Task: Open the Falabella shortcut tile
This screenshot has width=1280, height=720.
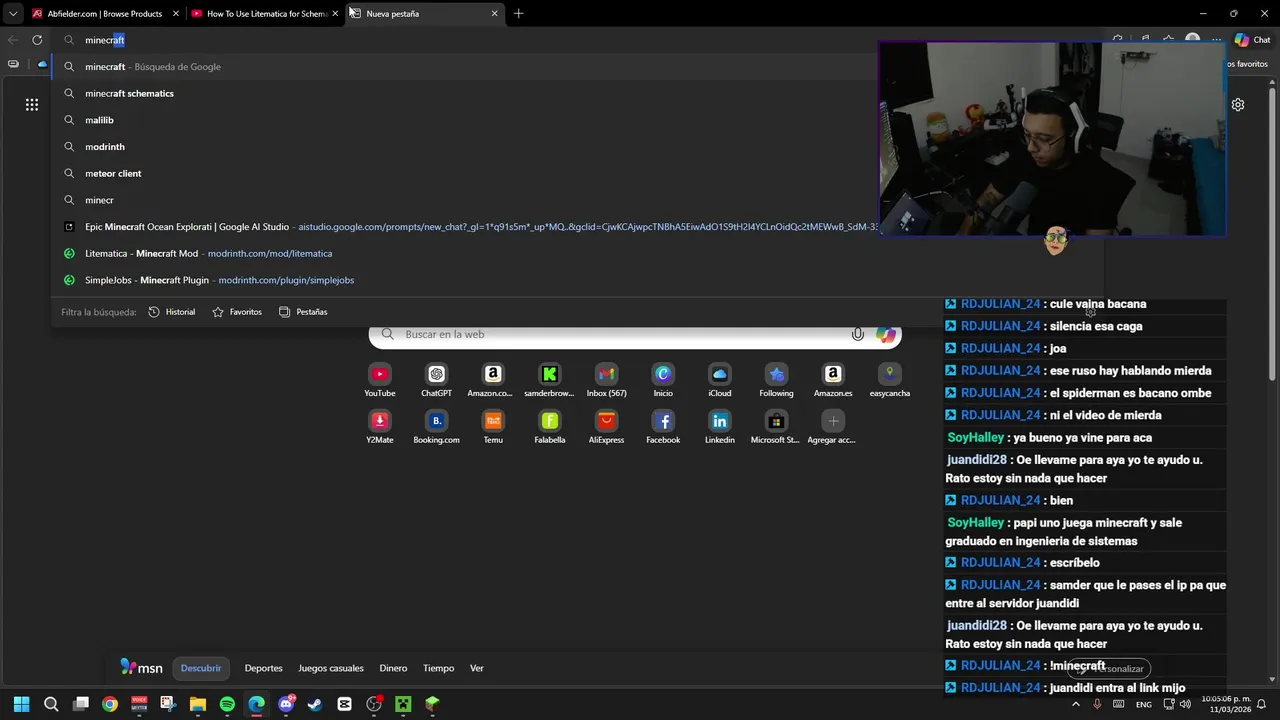Action: [549, 427]
